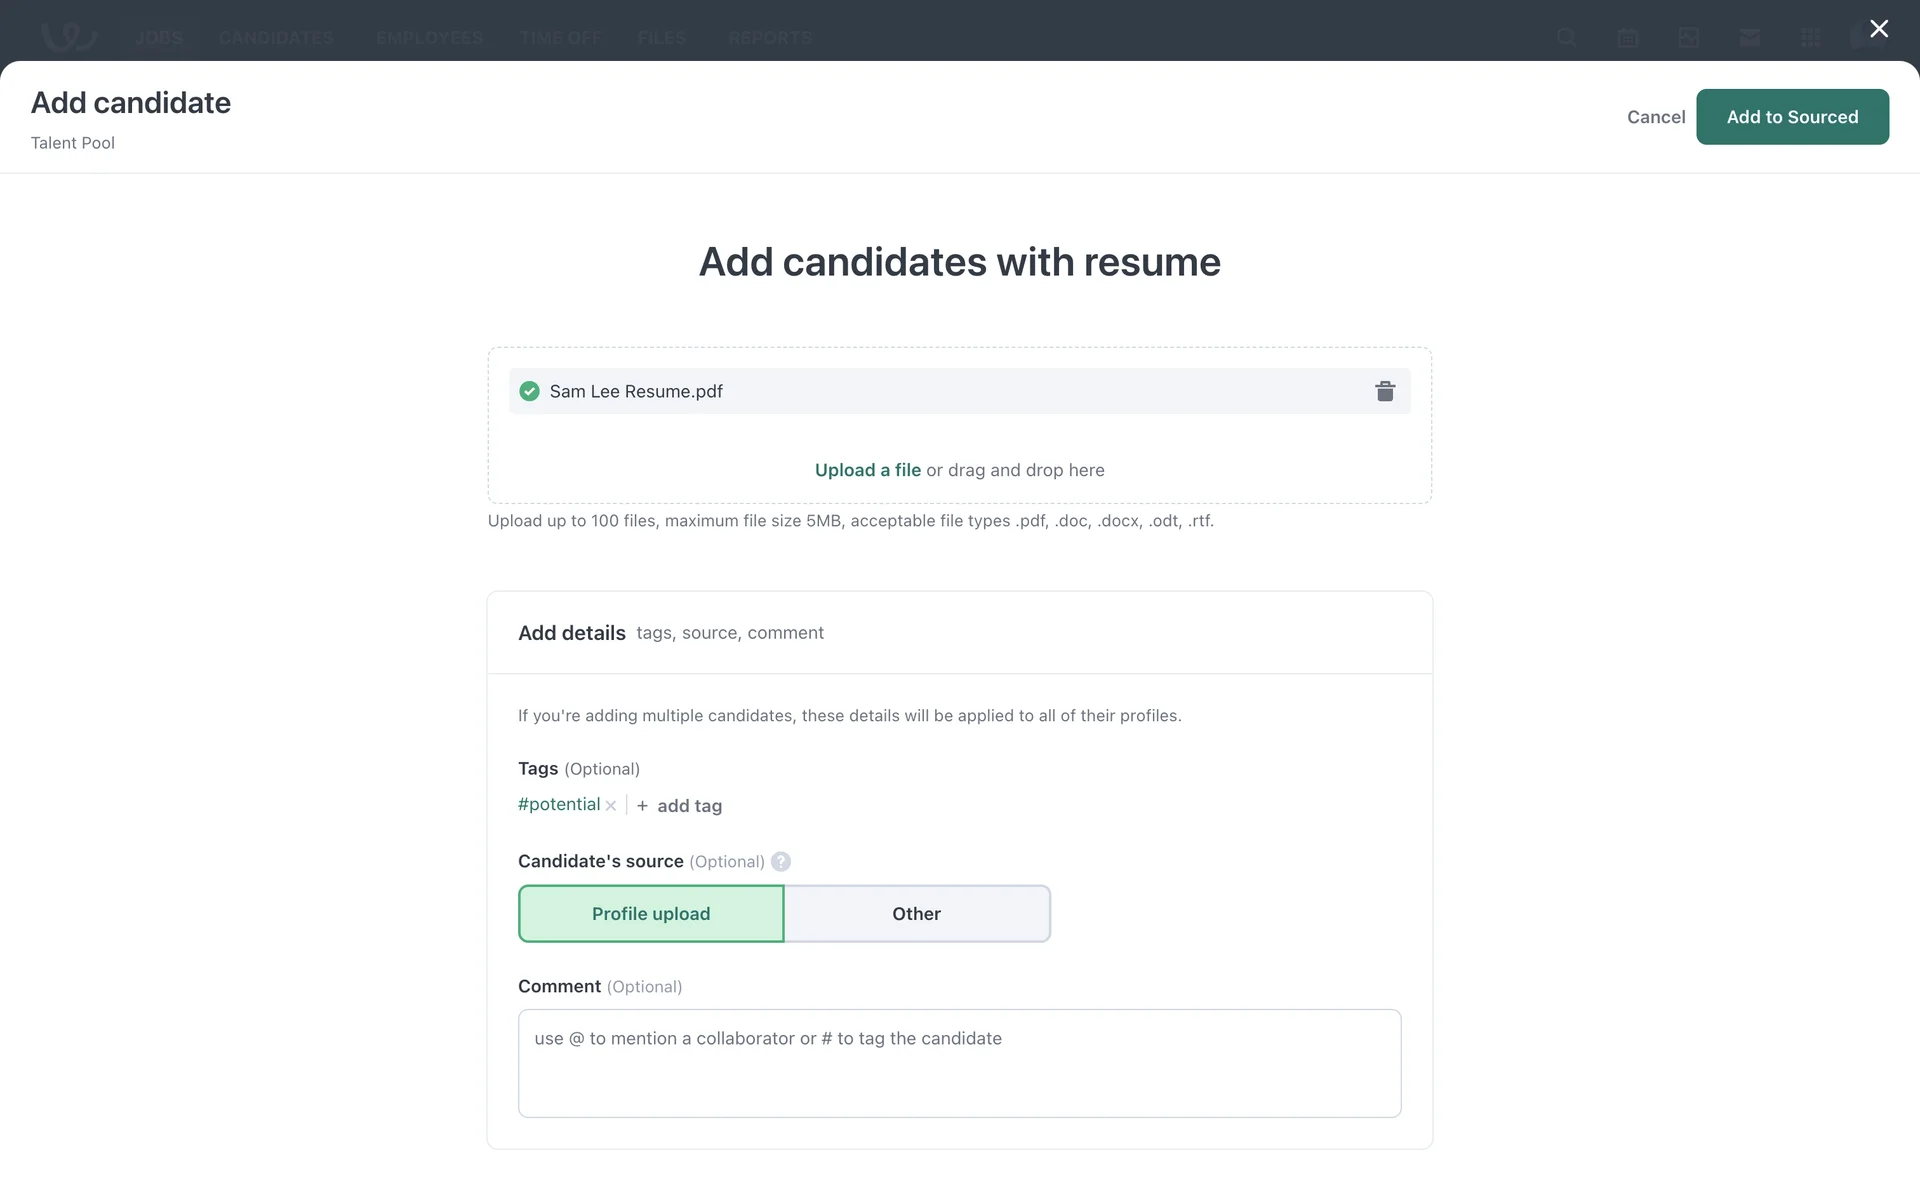Open the apps grid icon

coord(1810,38)
